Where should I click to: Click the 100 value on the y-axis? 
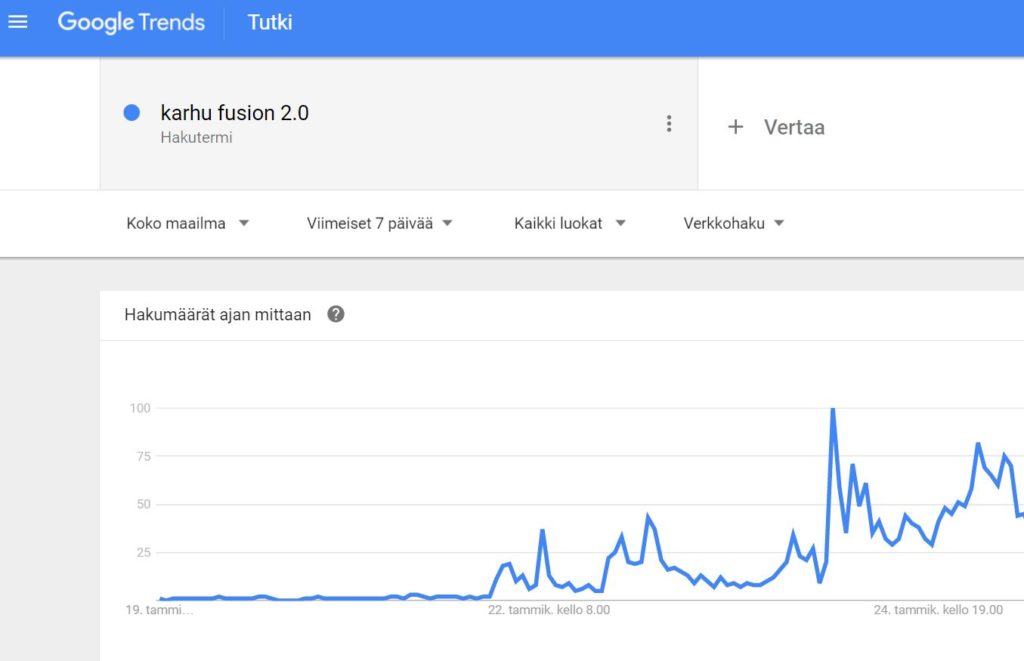pyautogui.click(x=140, y=408)
